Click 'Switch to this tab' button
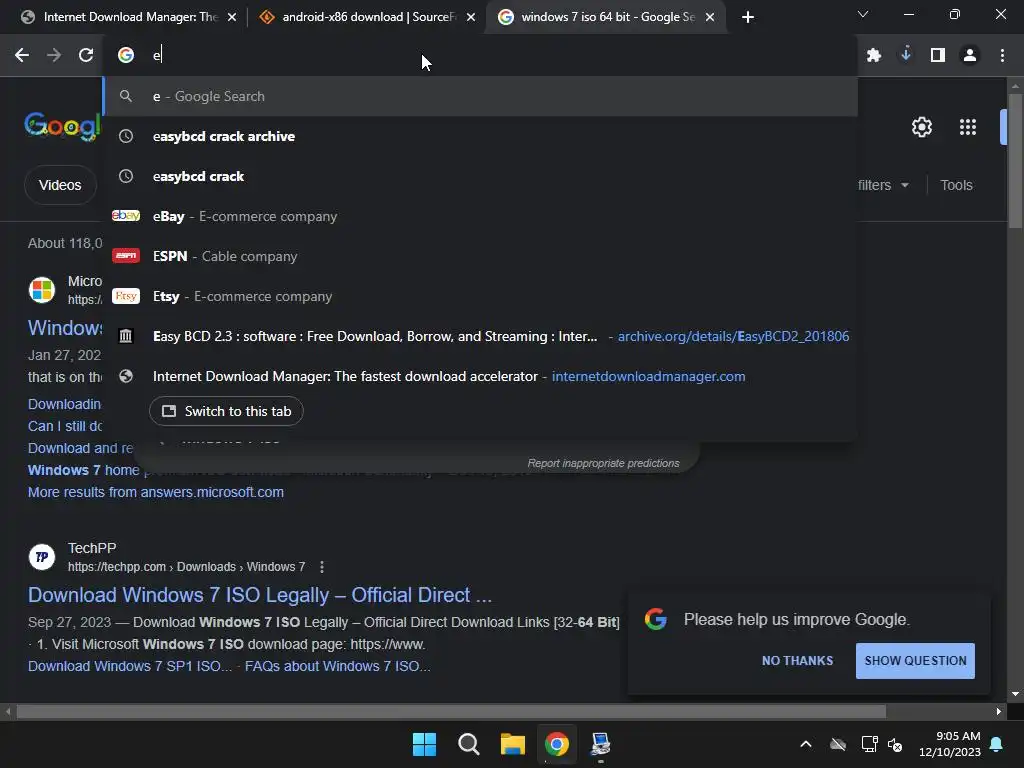 pos(226,411)
